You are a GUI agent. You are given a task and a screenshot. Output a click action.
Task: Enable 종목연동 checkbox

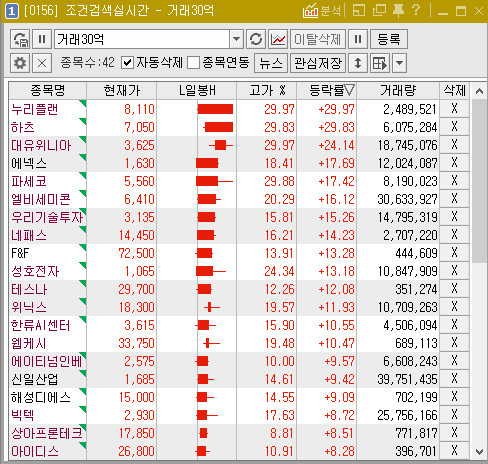coord(194,63)
